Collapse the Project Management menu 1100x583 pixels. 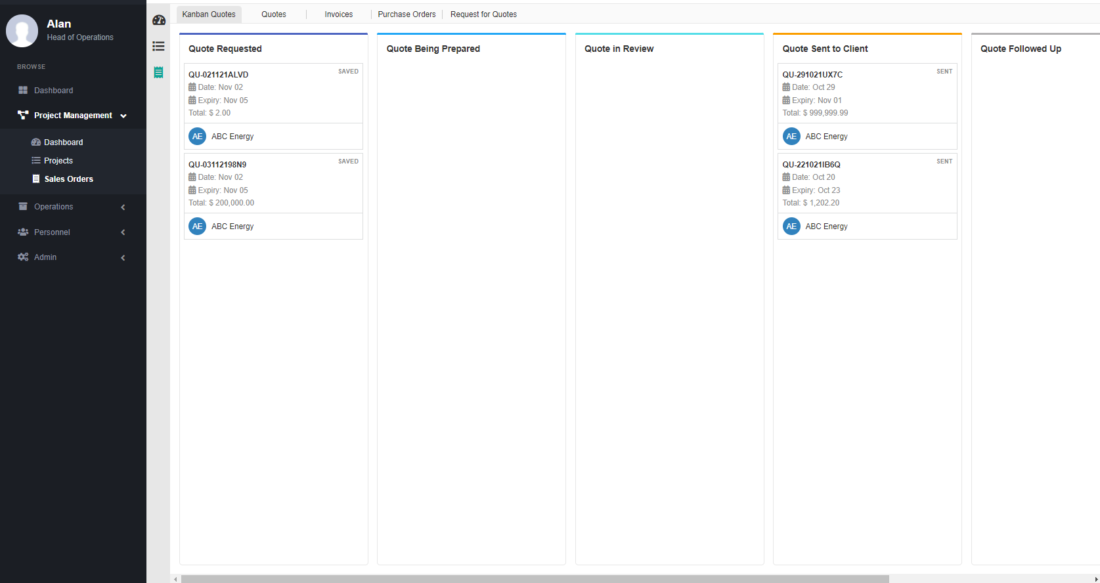tap(123, 115)
